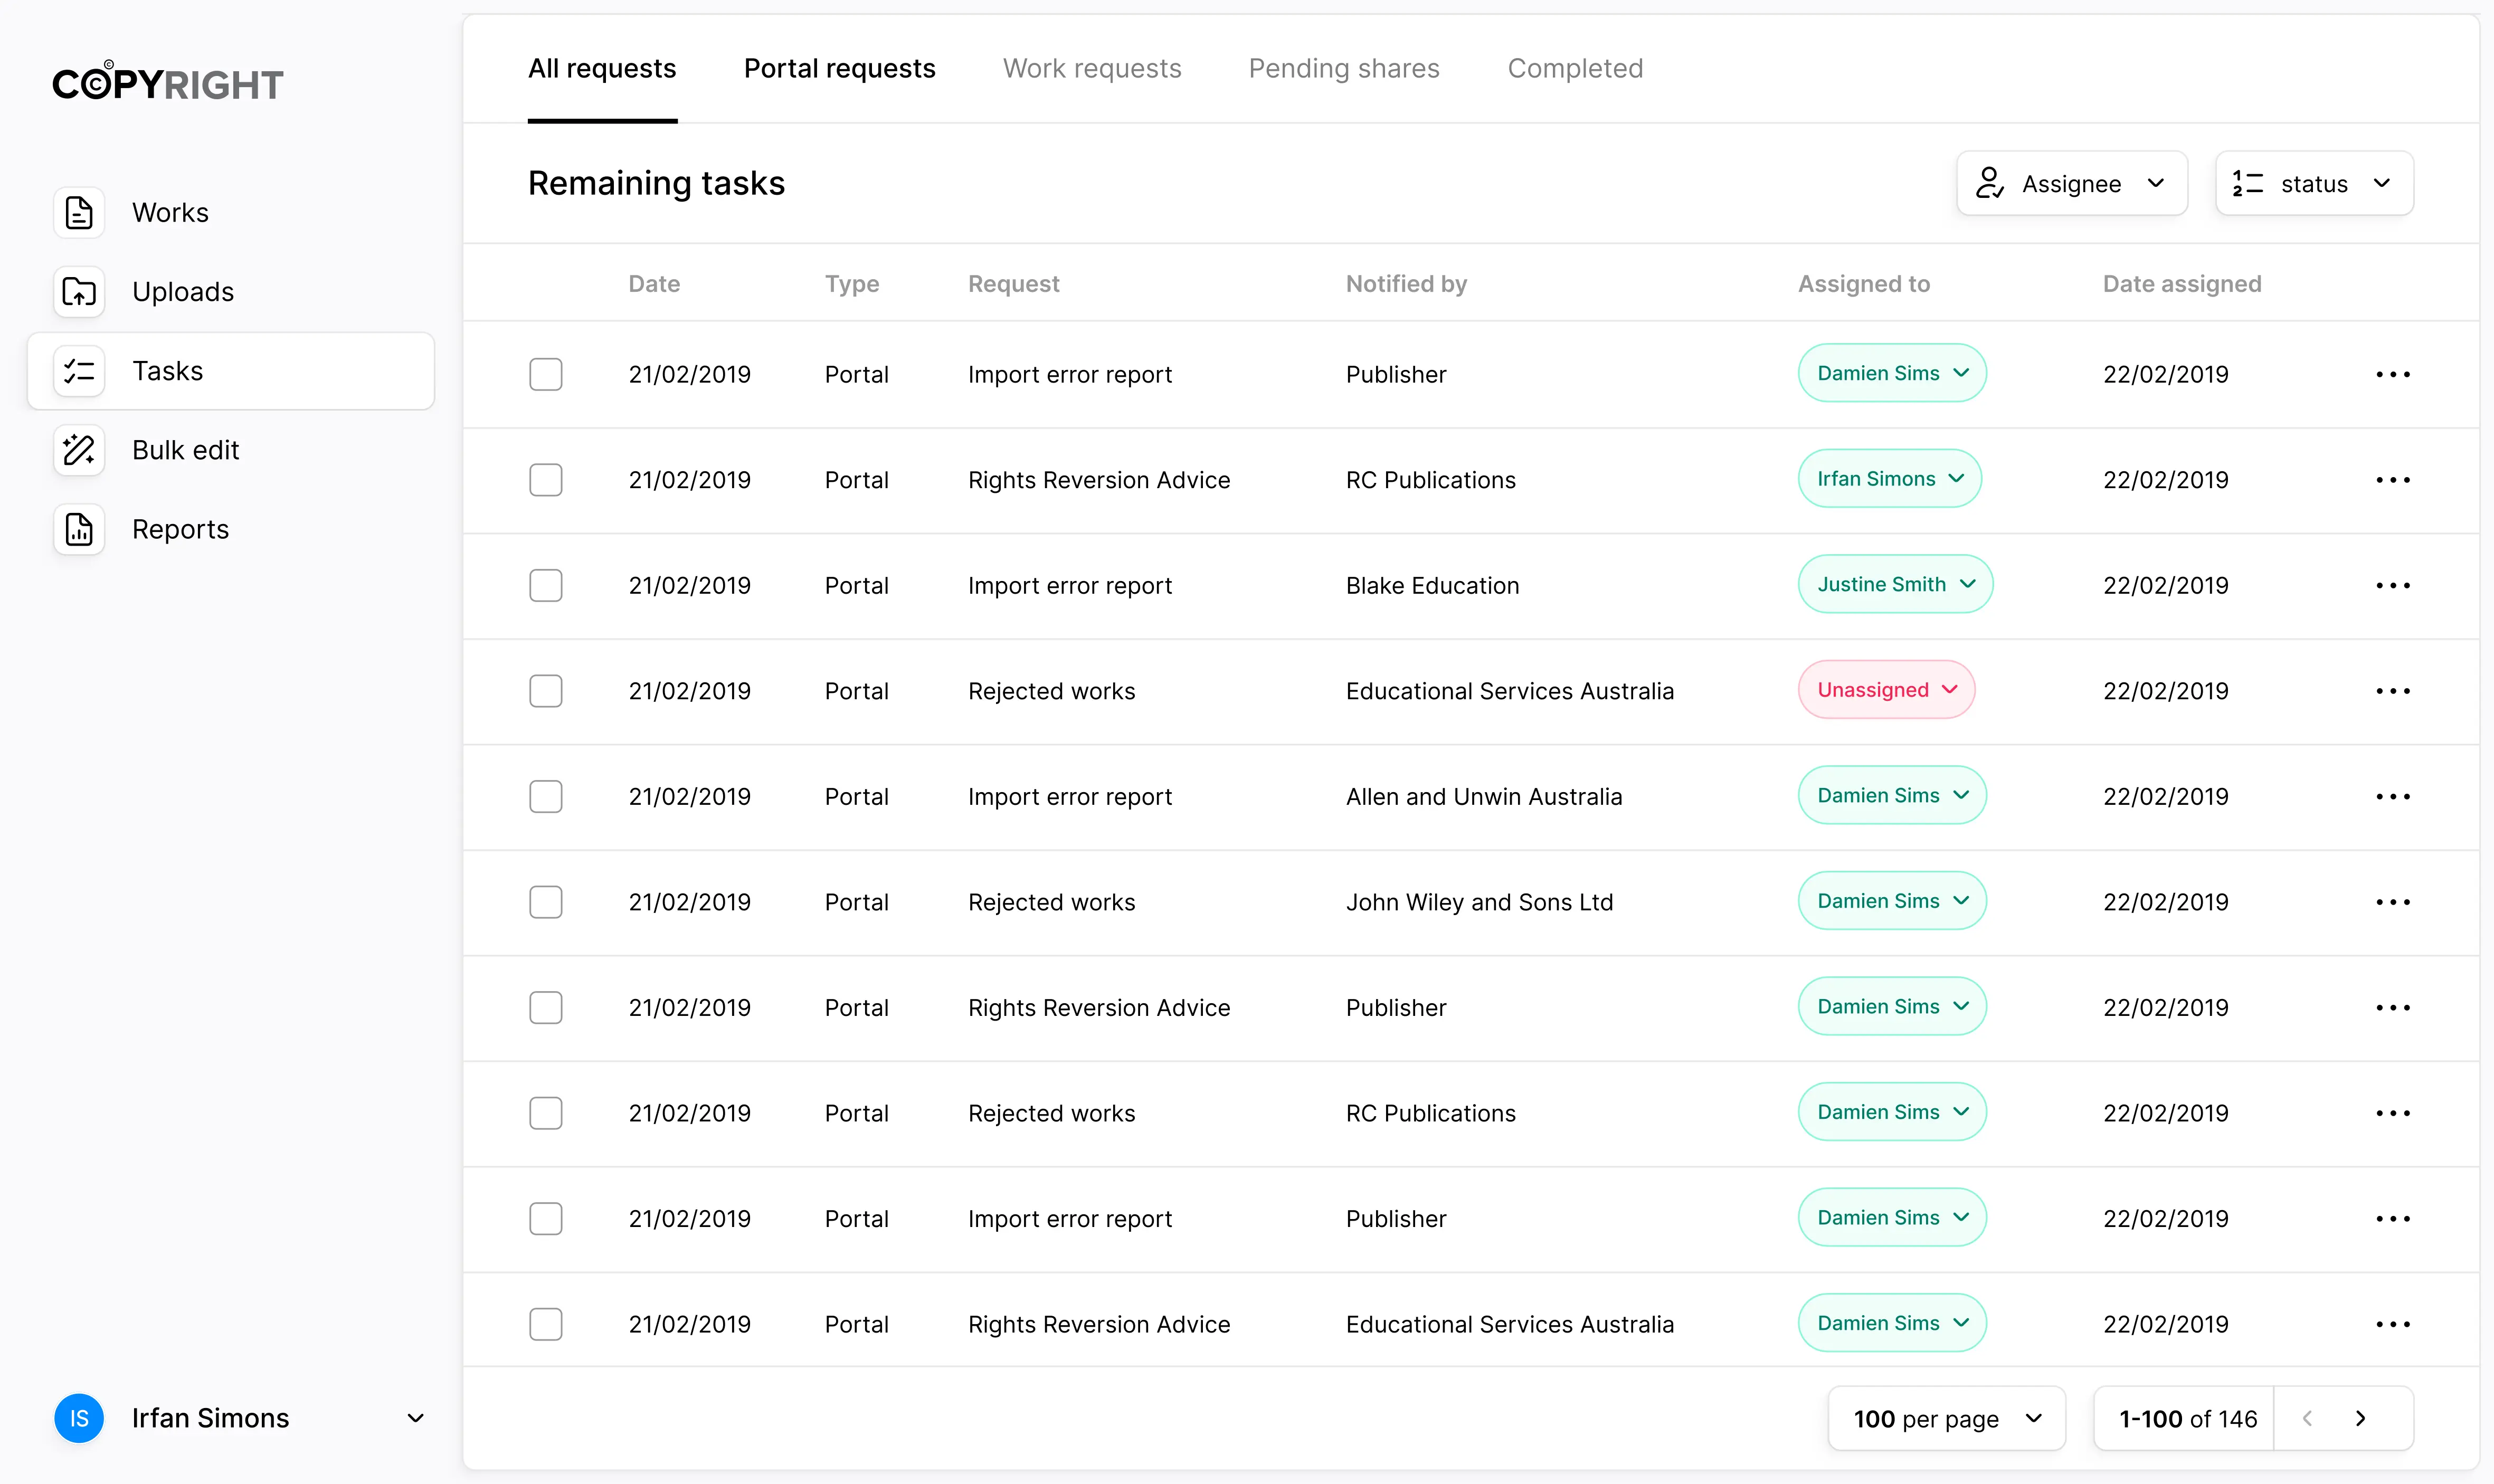This screenshot has height=1484, width=2494.
Task: Open more options for Blake Education row
Action: pyautogui.click(x=2393, y=586)
